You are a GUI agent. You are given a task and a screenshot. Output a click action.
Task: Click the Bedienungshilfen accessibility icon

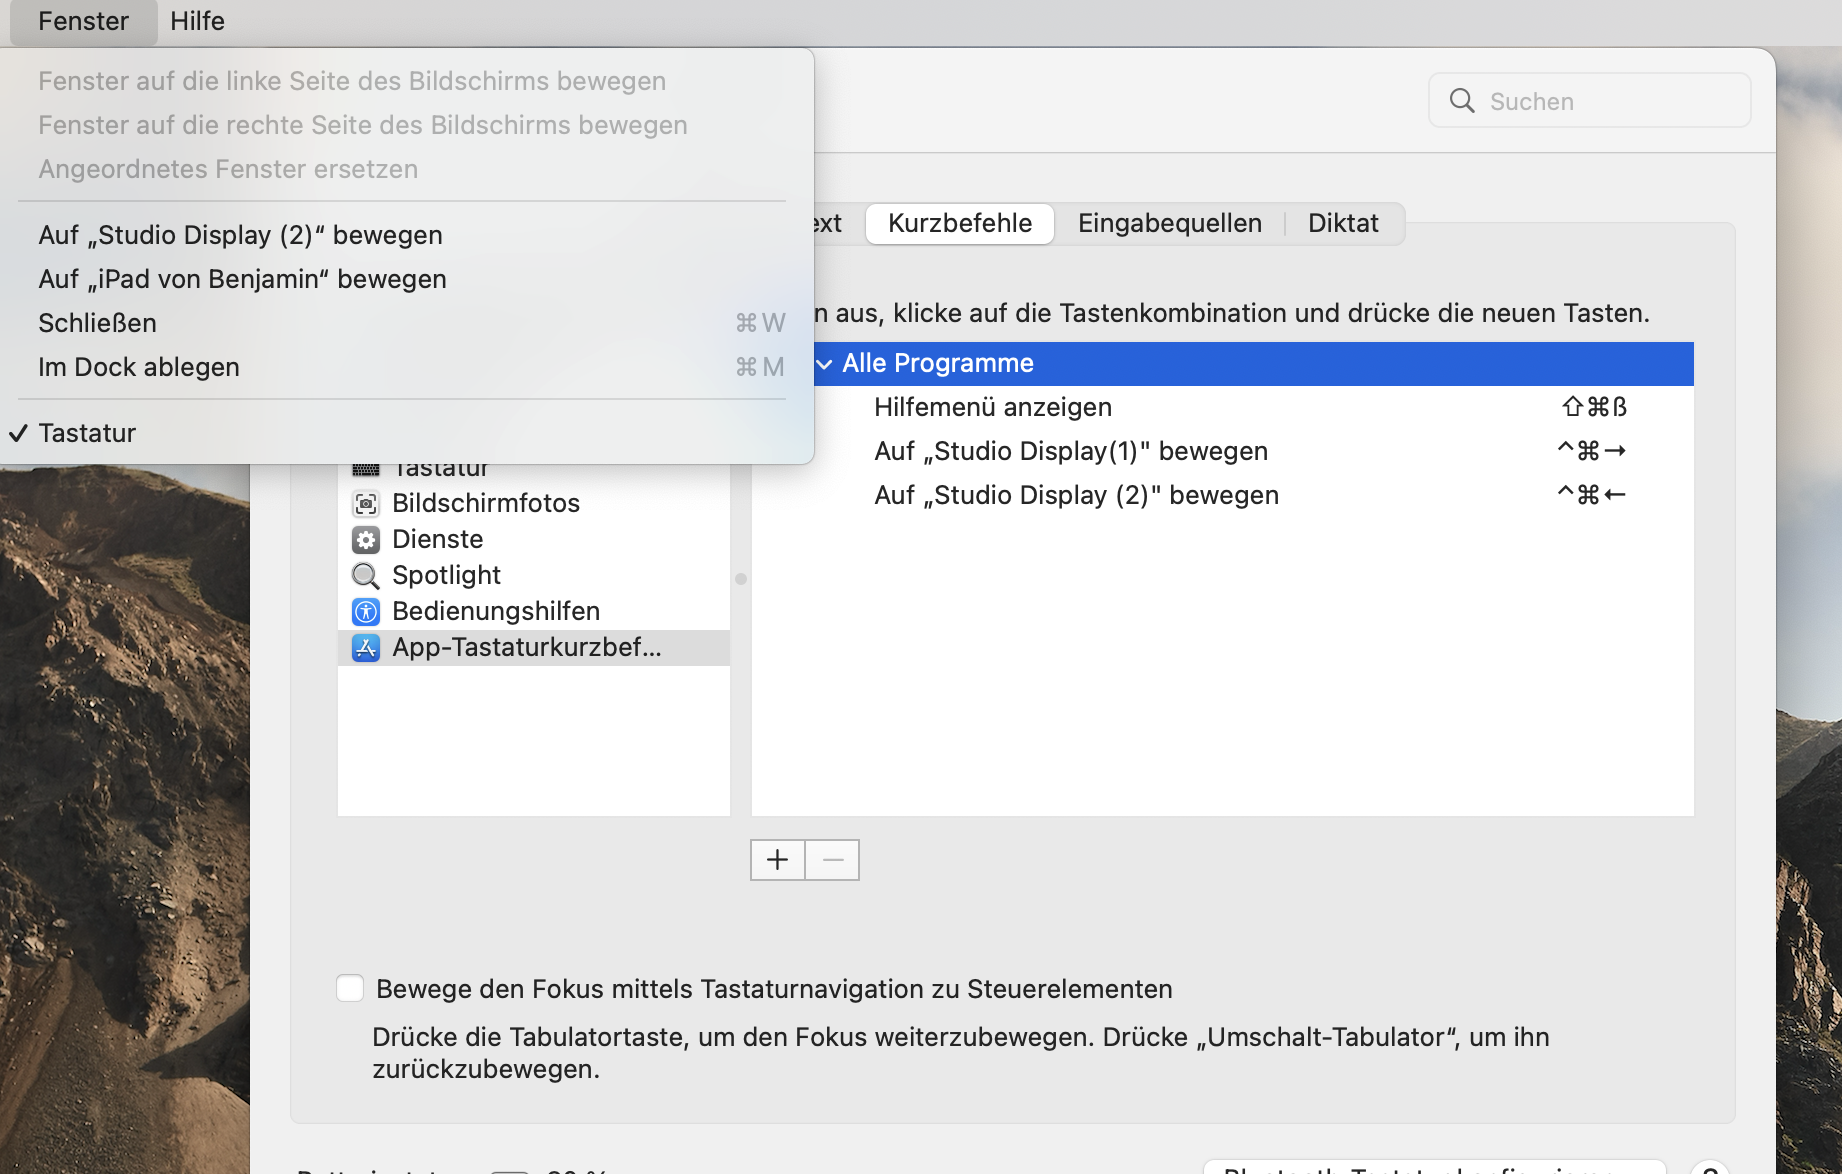[x=366, y=612]
